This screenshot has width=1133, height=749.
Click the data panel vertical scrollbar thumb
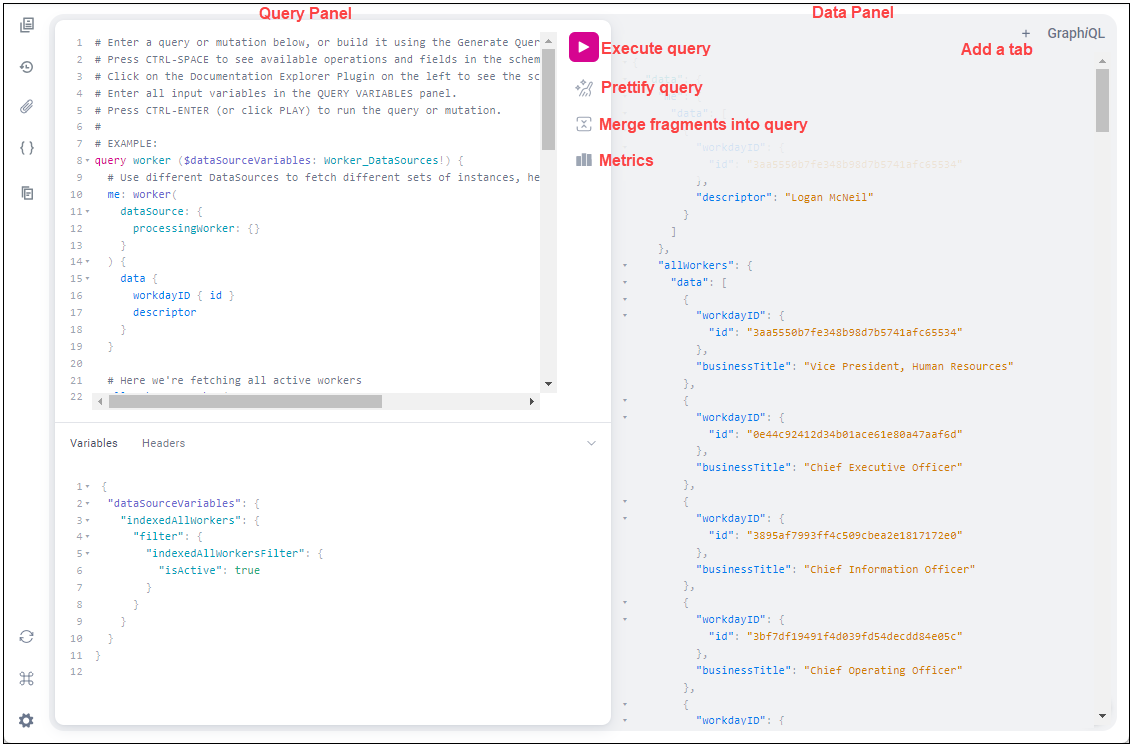1102,100
